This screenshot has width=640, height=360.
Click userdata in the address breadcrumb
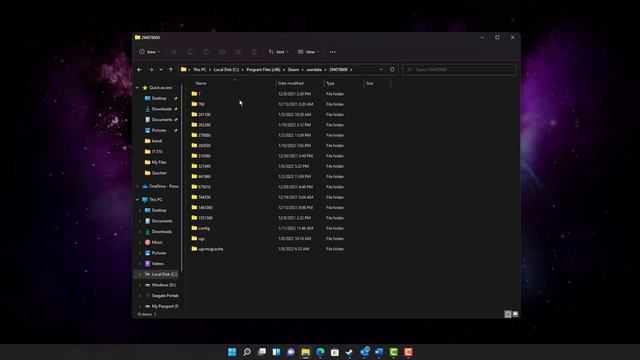tap(314, 70)
